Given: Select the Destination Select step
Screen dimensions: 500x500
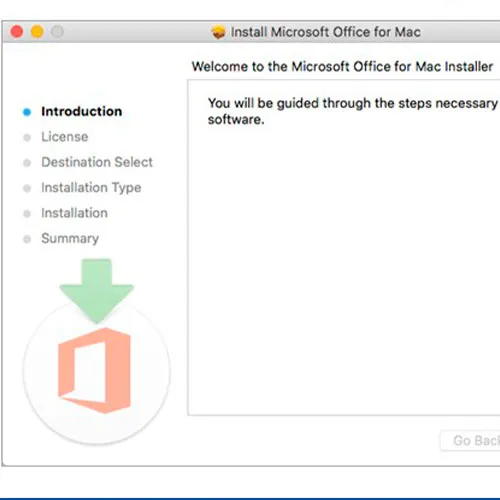Looking at the screenshot, I should click(97, 162).
